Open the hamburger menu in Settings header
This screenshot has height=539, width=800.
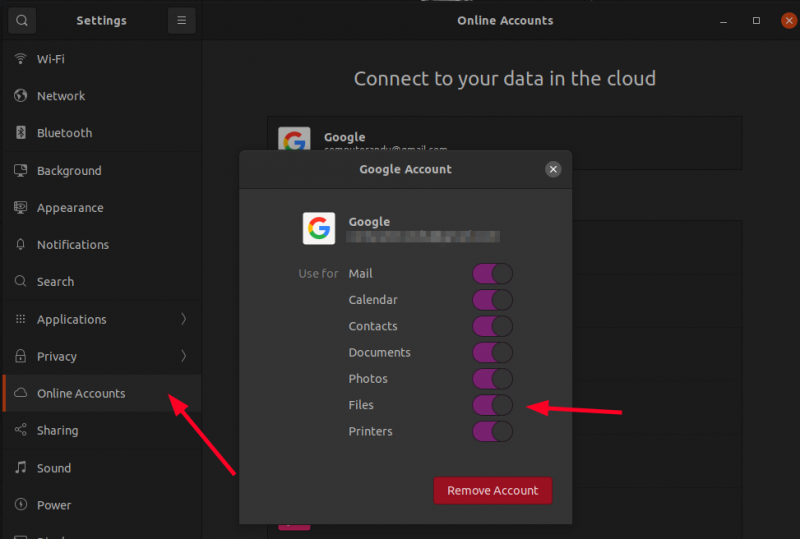pyautogui.click(x=181, y=20)
